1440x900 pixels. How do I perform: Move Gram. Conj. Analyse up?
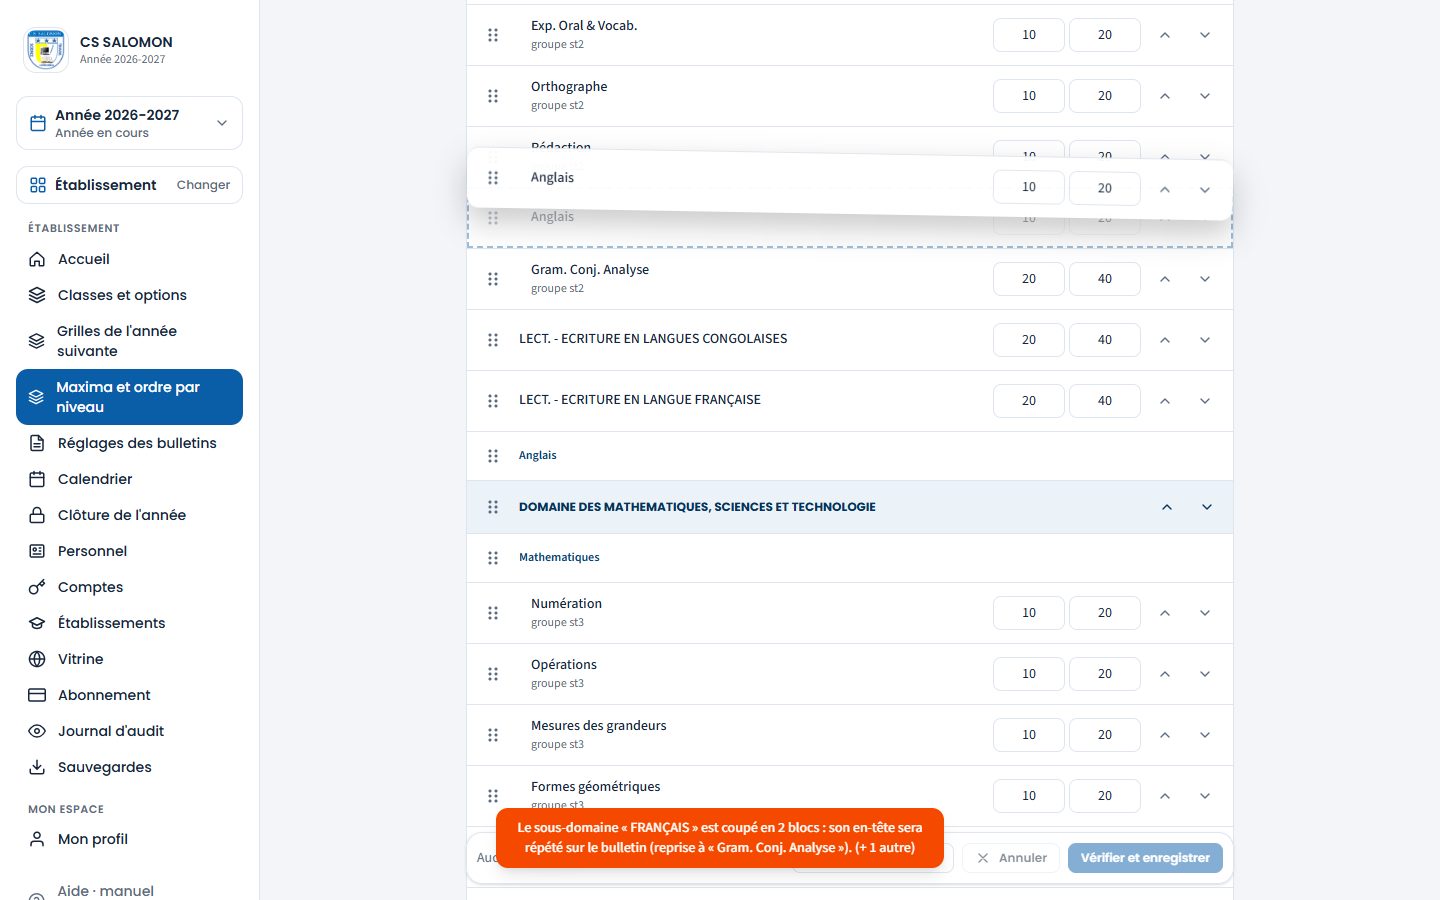point(1165,279)
